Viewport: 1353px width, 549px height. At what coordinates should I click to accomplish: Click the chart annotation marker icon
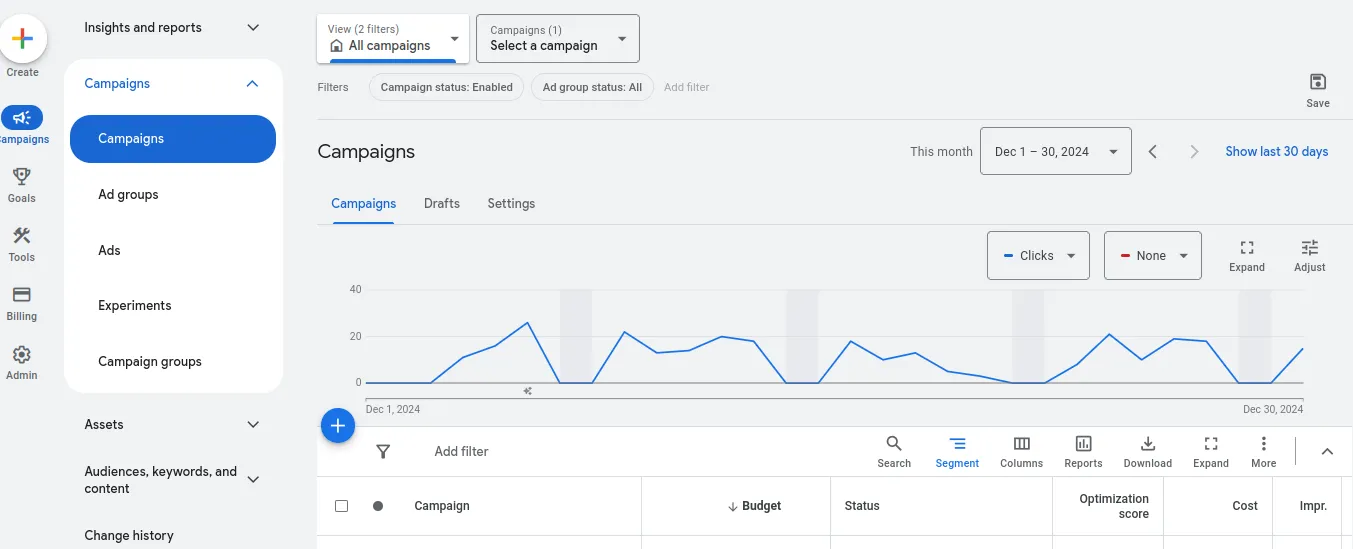pos(528,391)
